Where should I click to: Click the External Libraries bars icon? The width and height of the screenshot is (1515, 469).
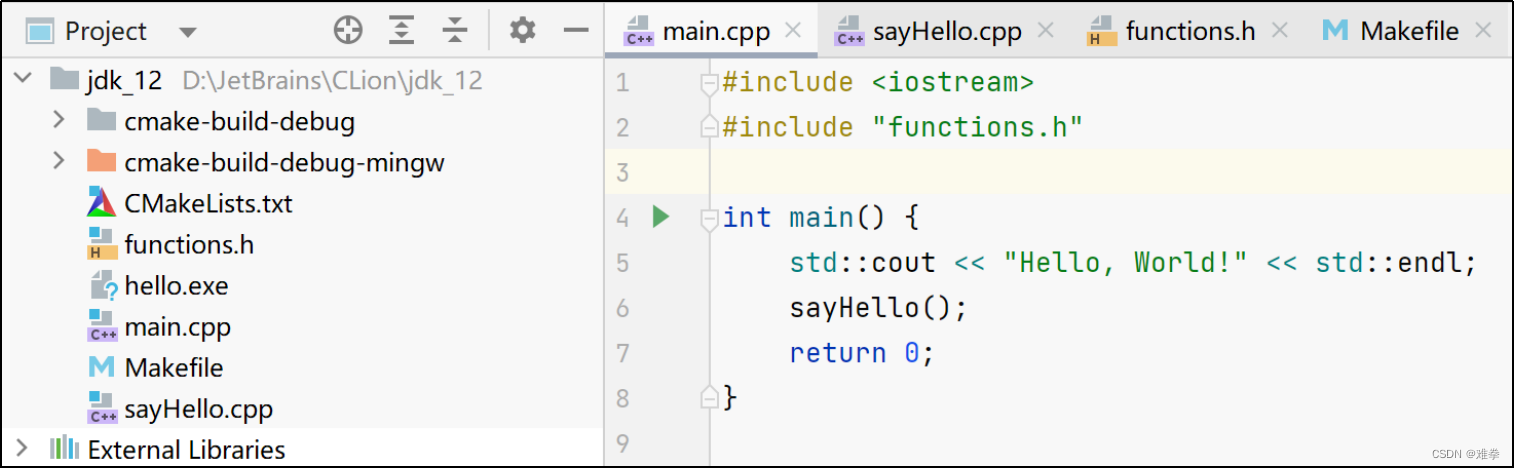pos(64,448)
